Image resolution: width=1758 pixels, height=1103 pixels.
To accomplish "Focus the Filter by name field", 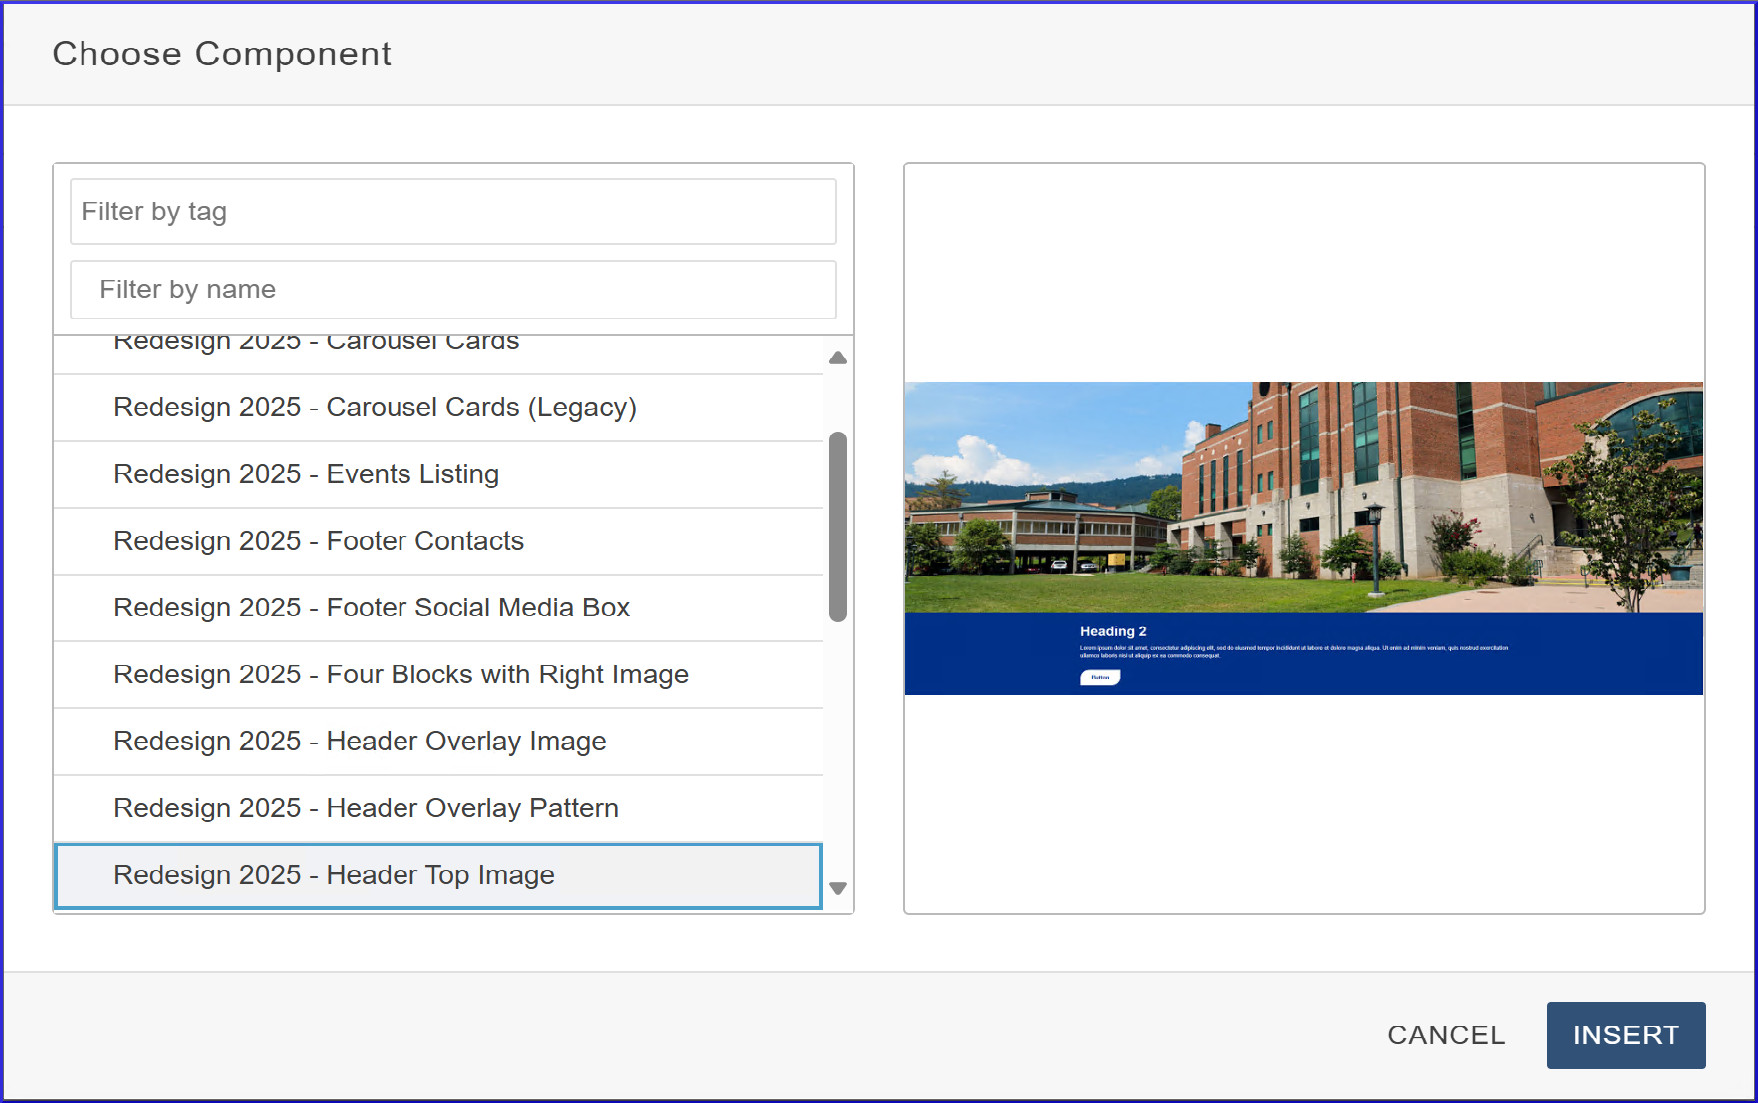I will 453,290.
